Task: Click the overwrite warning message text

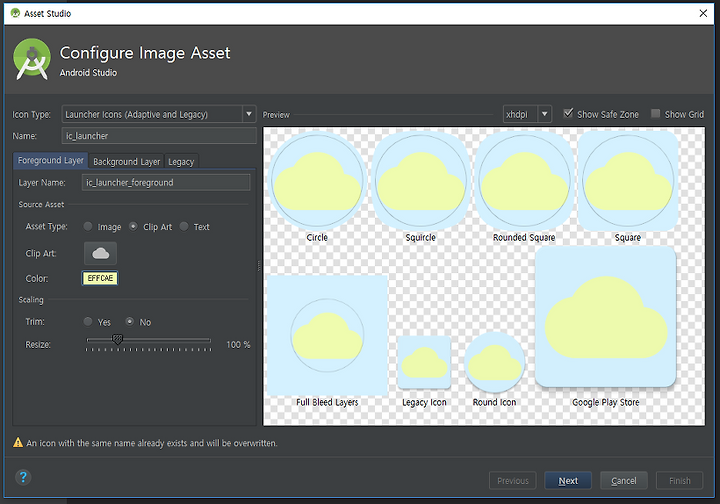Action: tap(152, 443)
